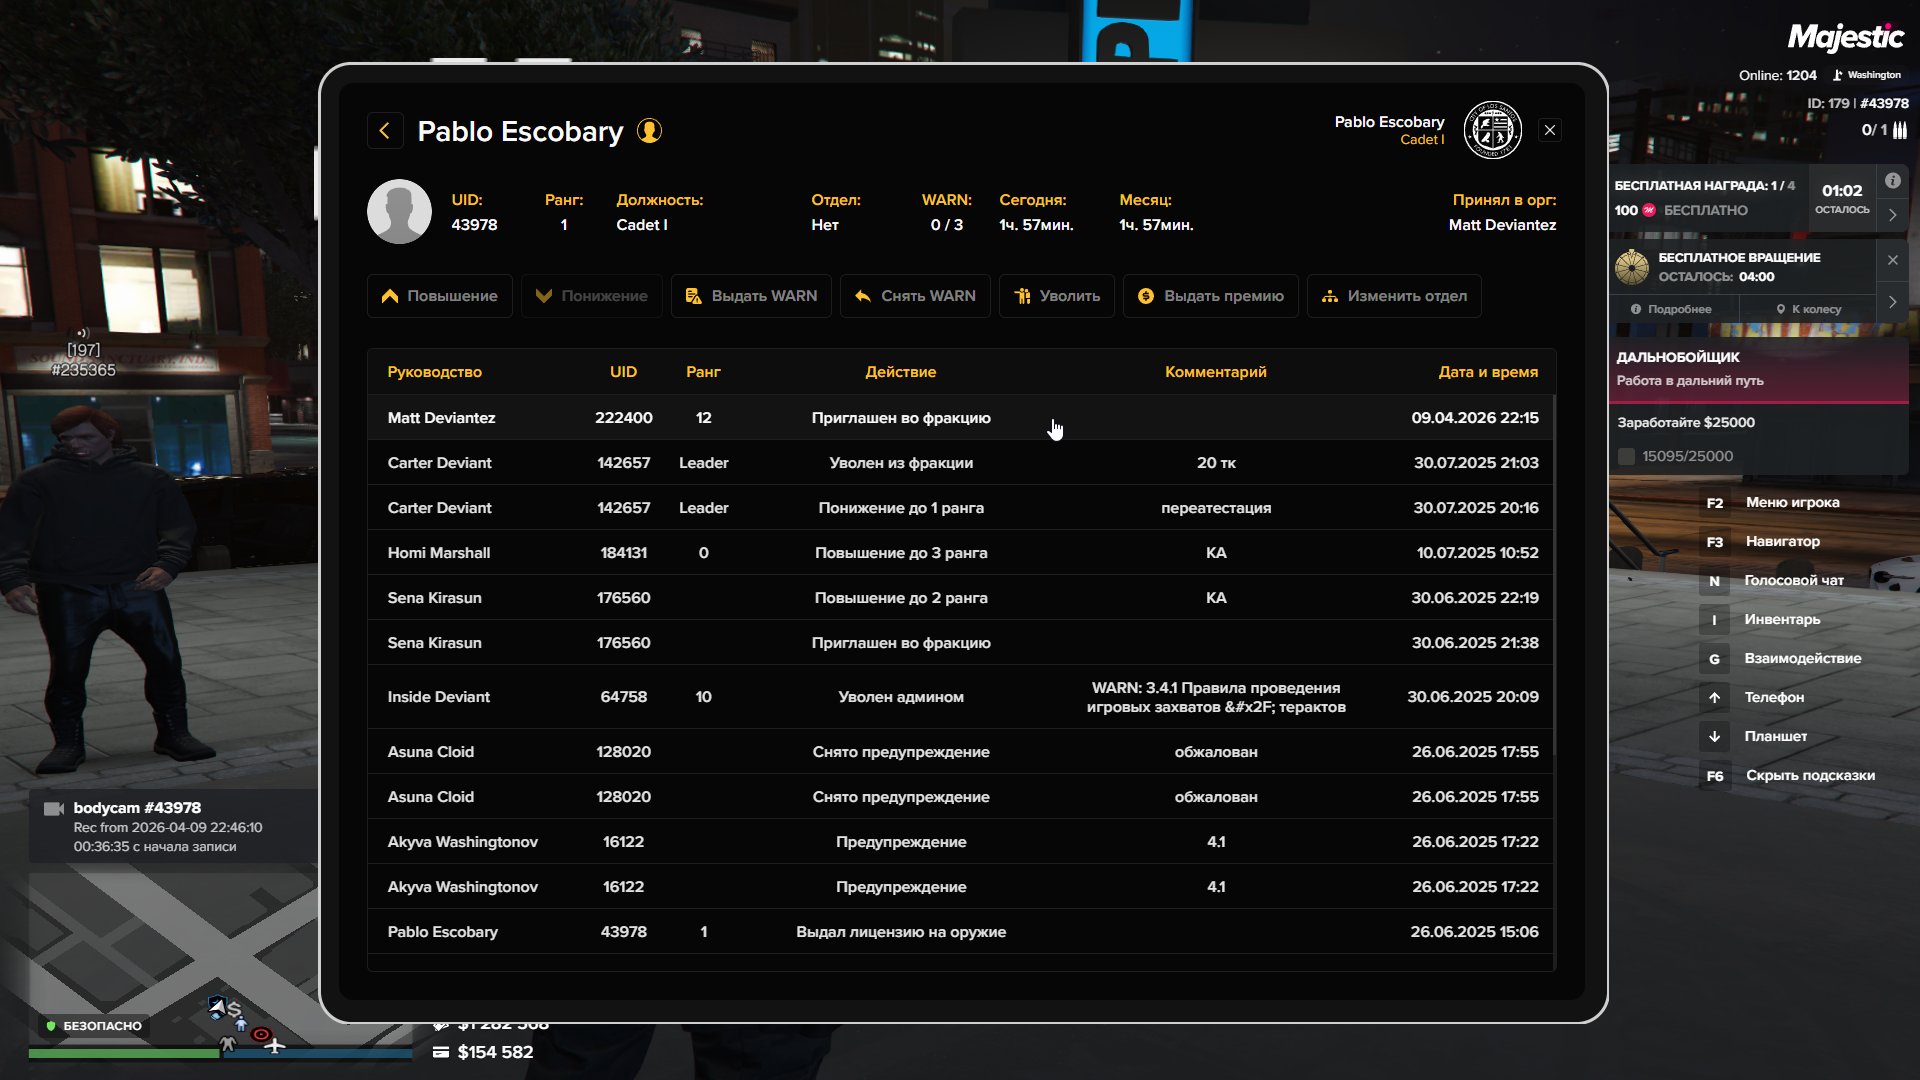Click the Подробнее details link
1920x1080 pixels.
click(1671, 309)
